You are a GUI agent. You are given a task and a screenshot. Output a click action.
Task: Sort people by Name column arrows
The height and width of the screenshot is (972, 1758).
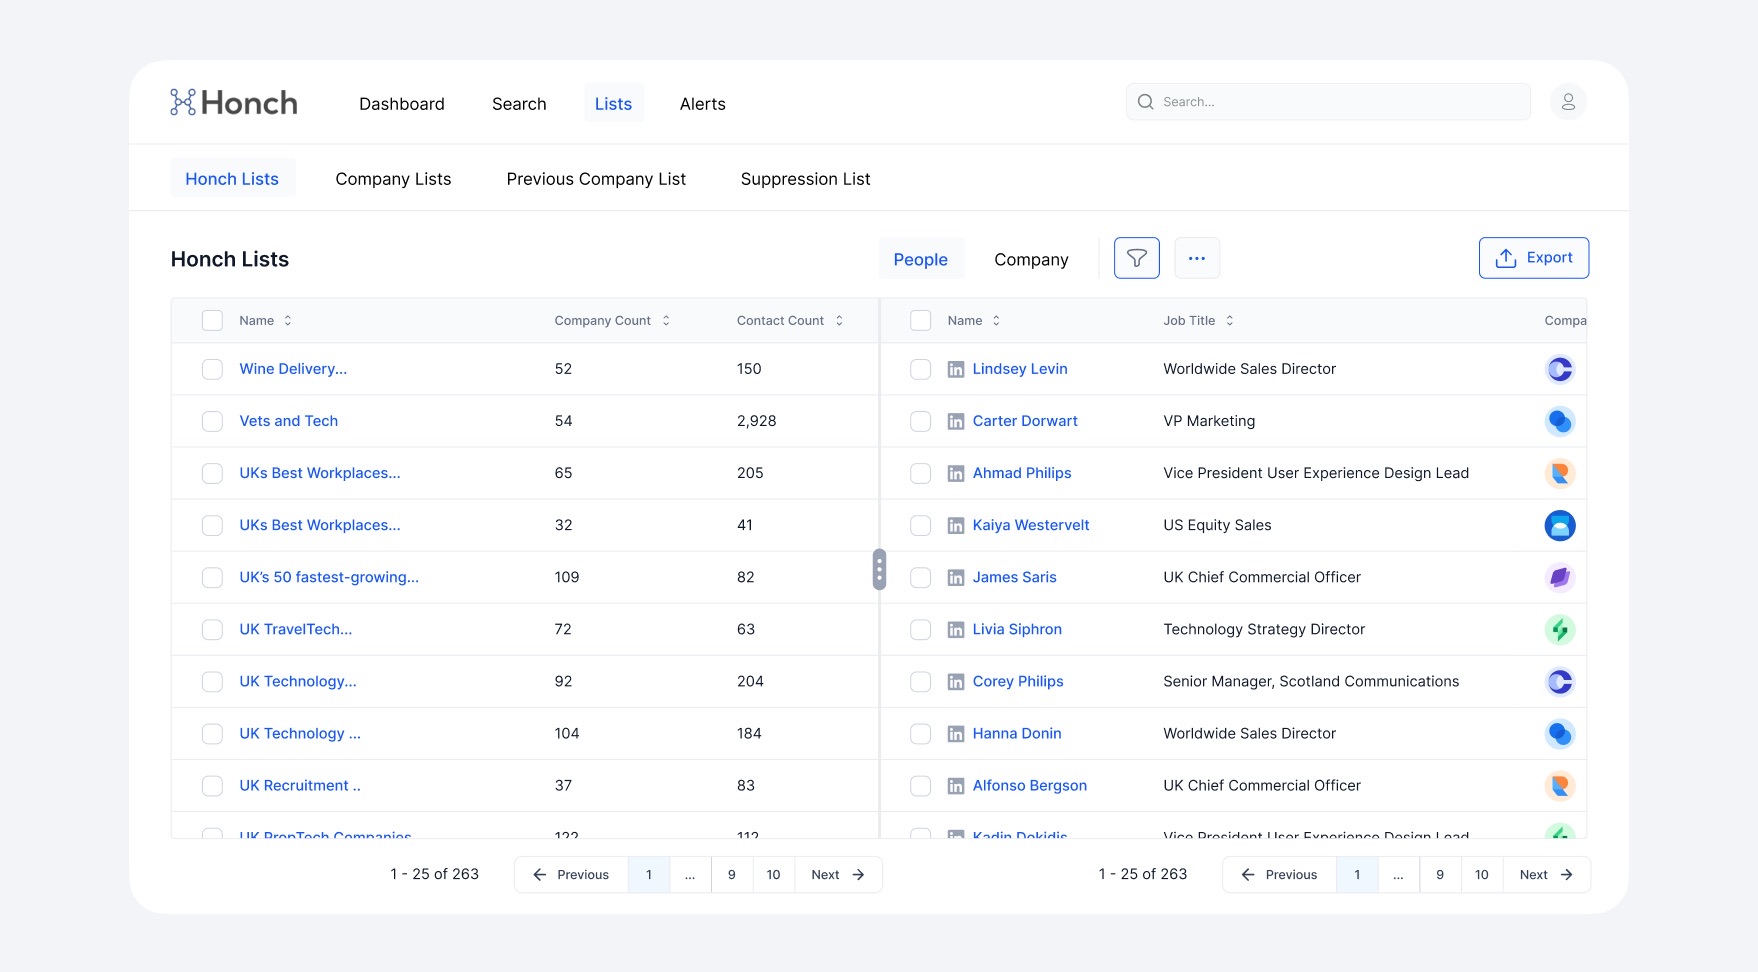[996, 320]
